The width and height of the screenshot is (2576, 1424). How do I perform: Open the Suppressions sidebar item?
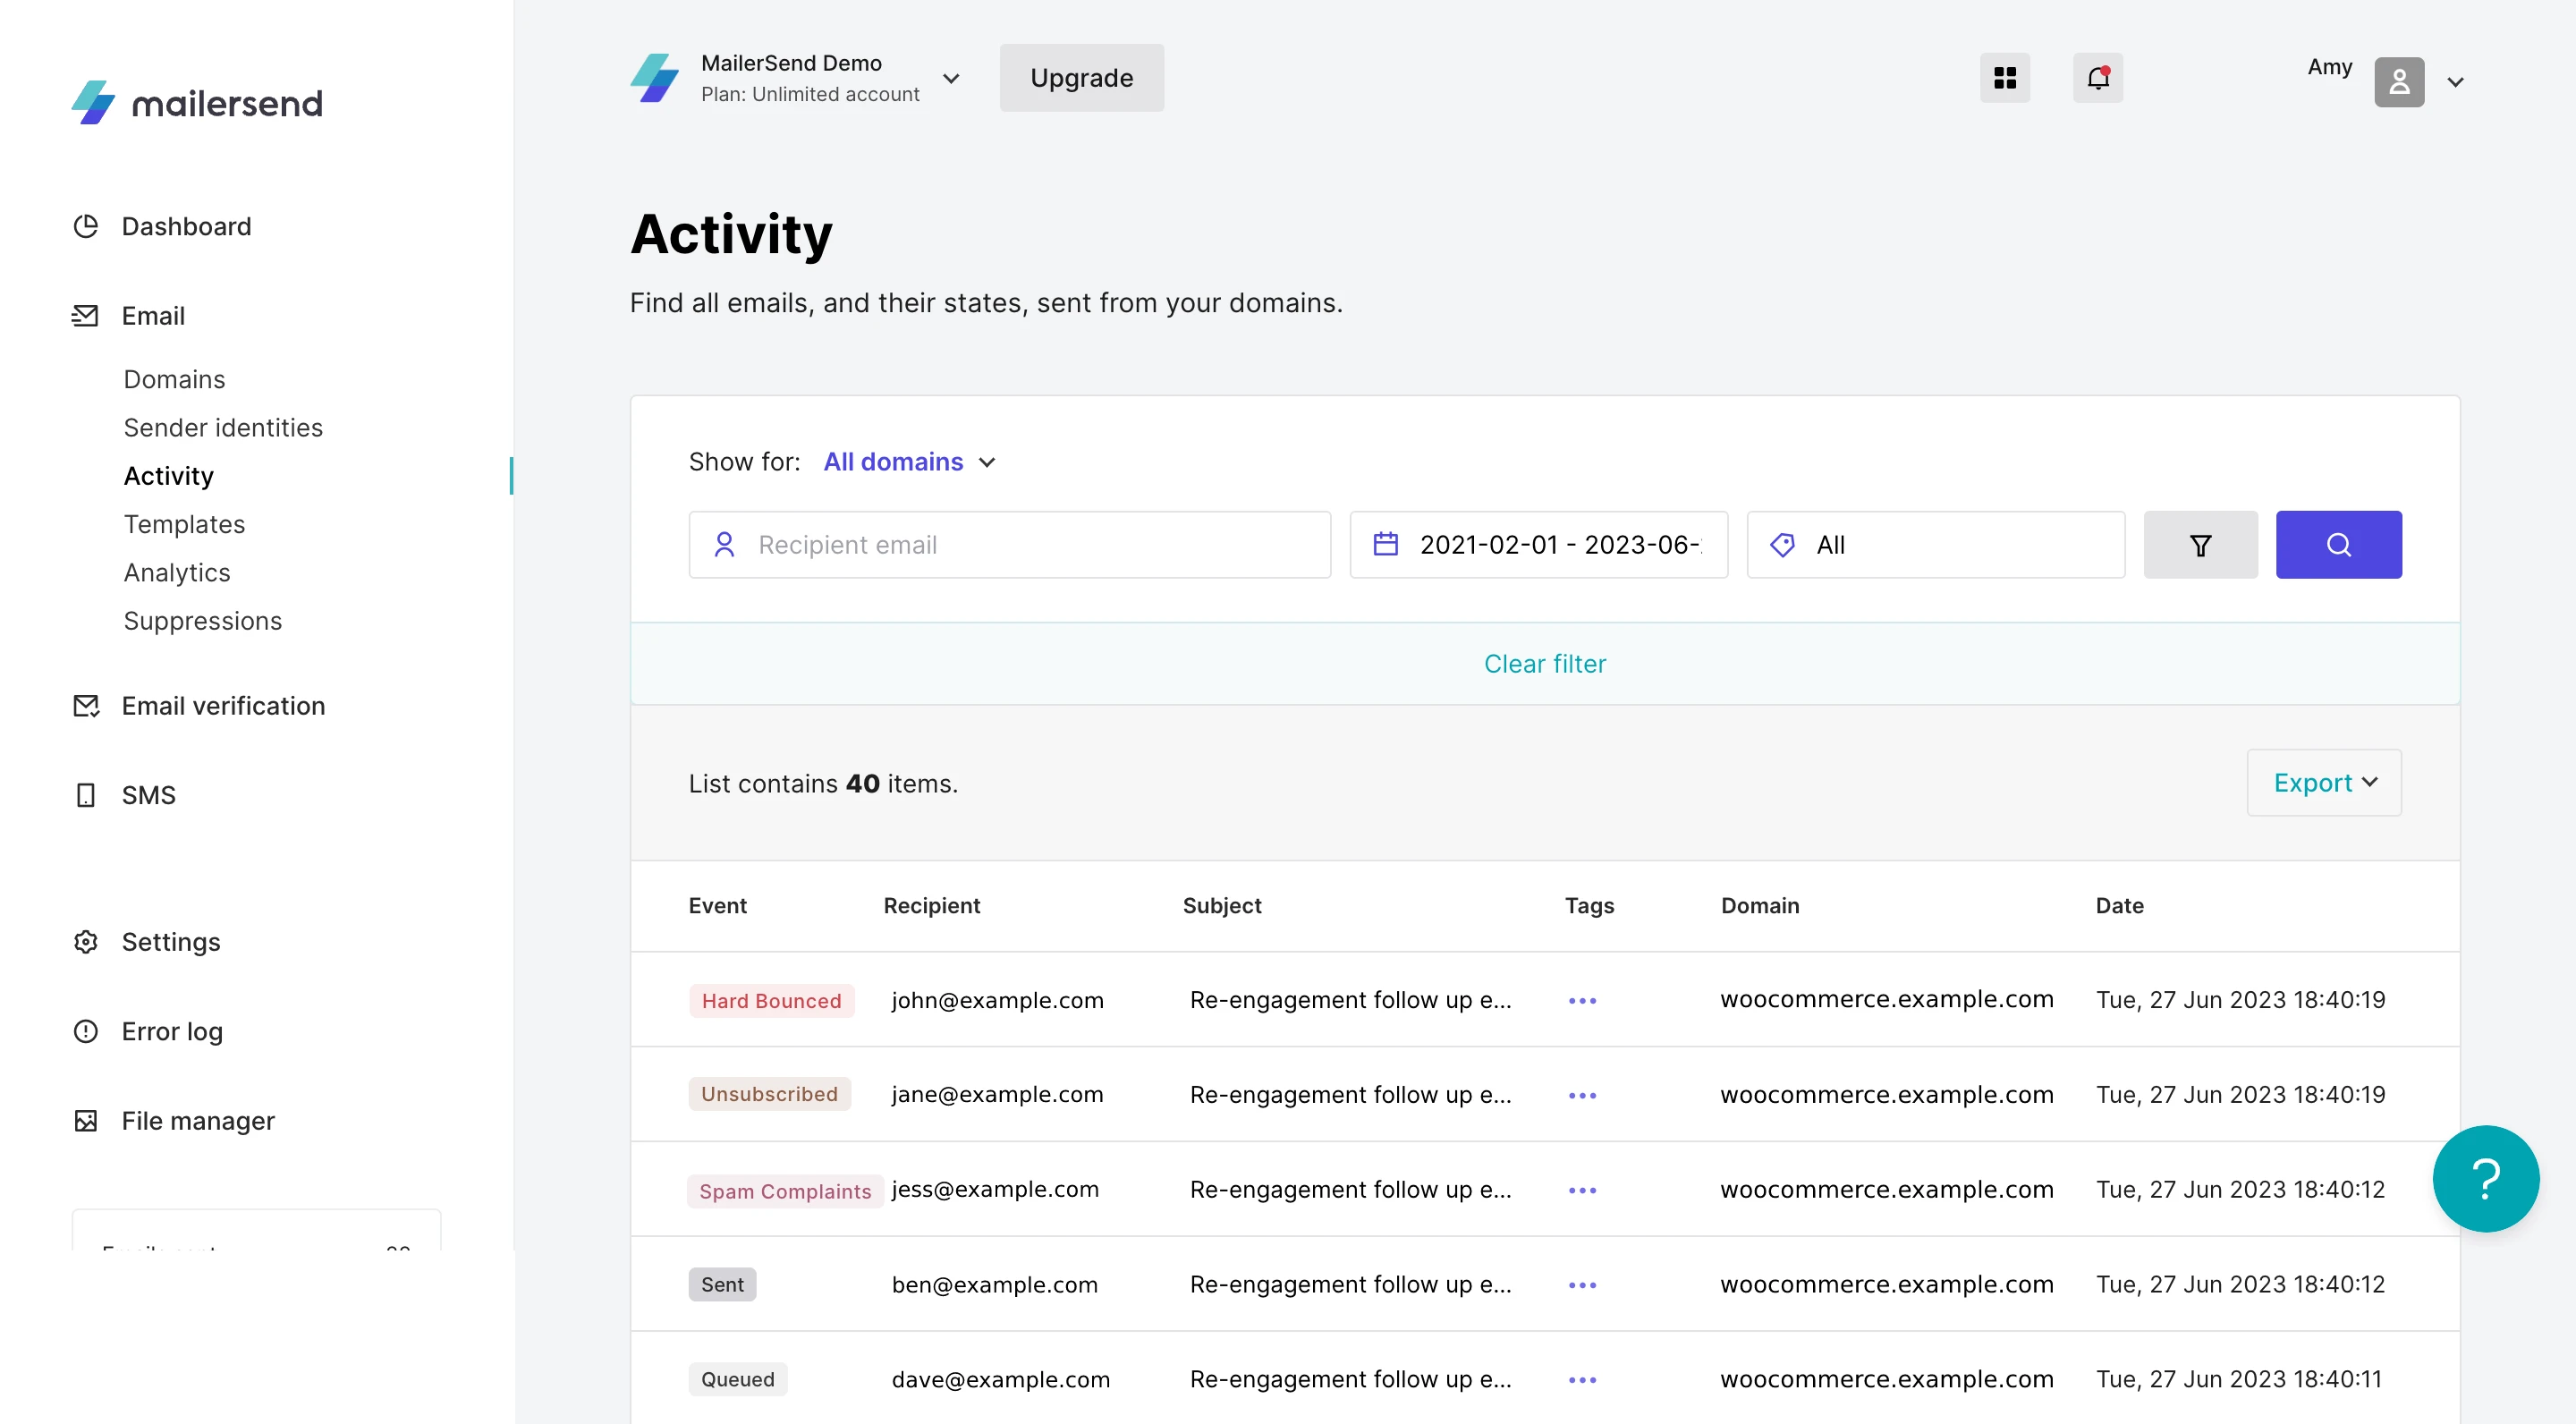click(202, 621)
